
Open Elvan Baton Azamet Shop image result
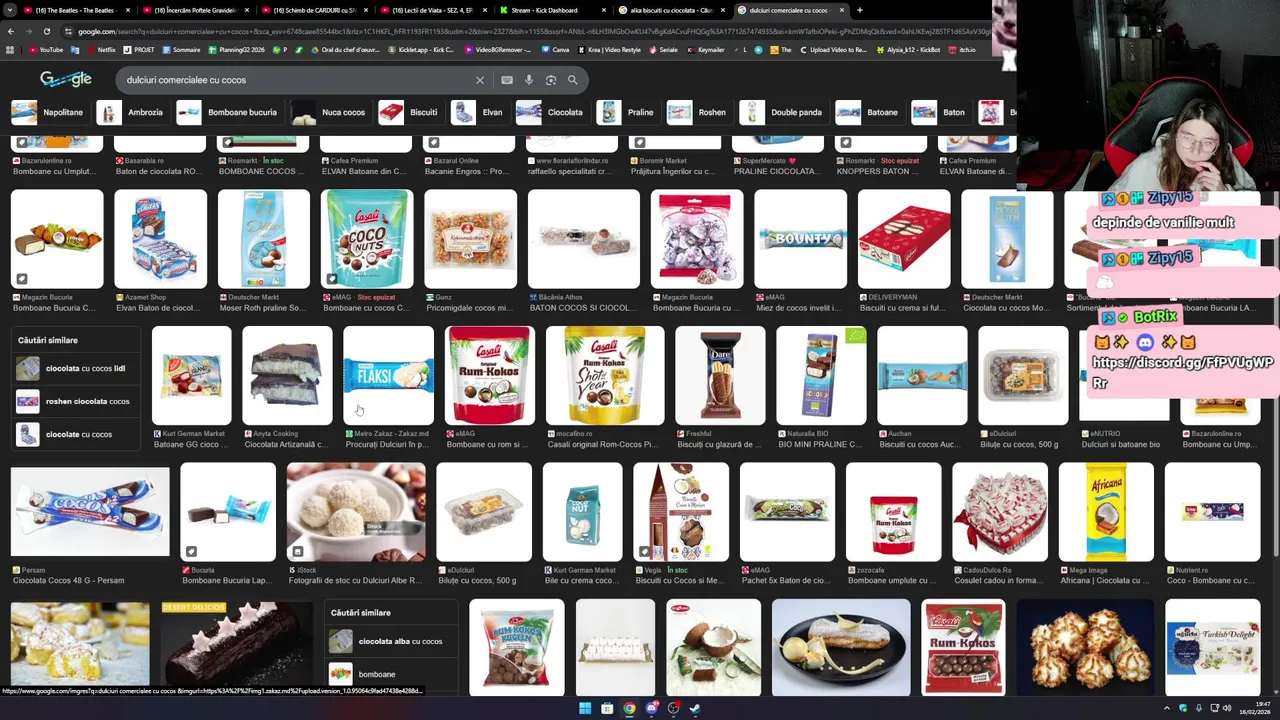[160, 239]
